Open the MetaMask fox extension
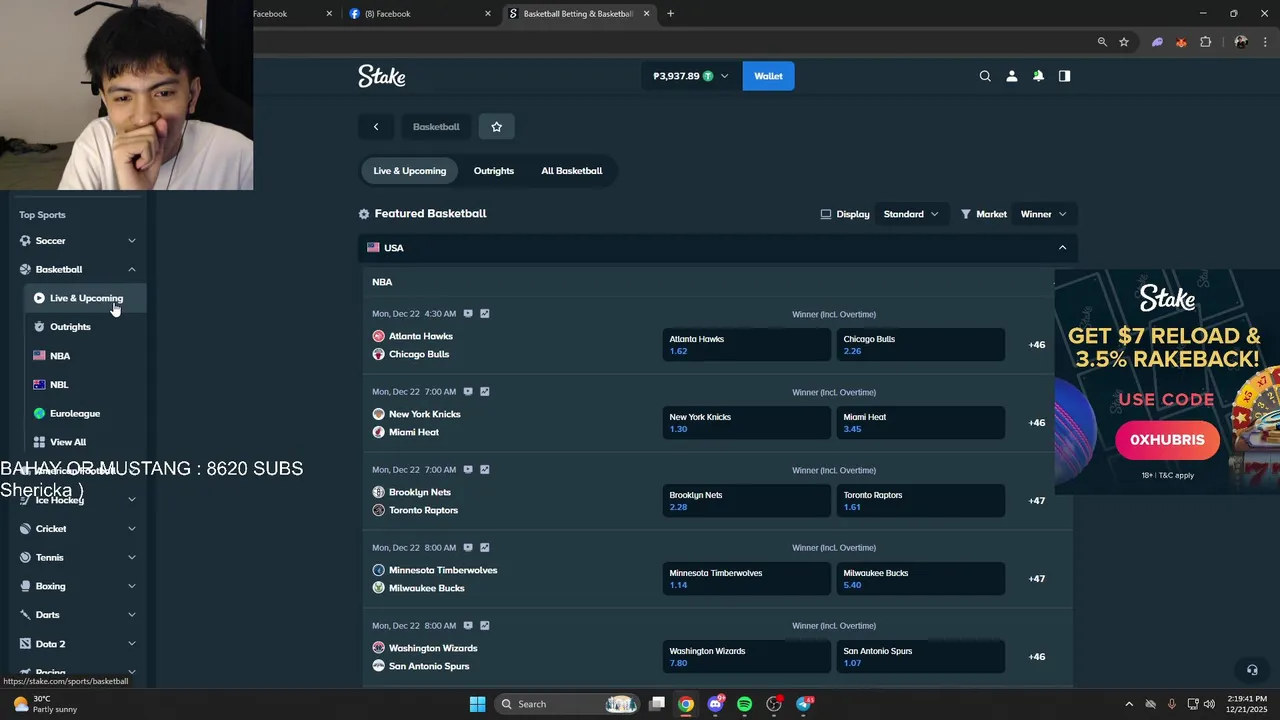 [x=1181, y=42]
